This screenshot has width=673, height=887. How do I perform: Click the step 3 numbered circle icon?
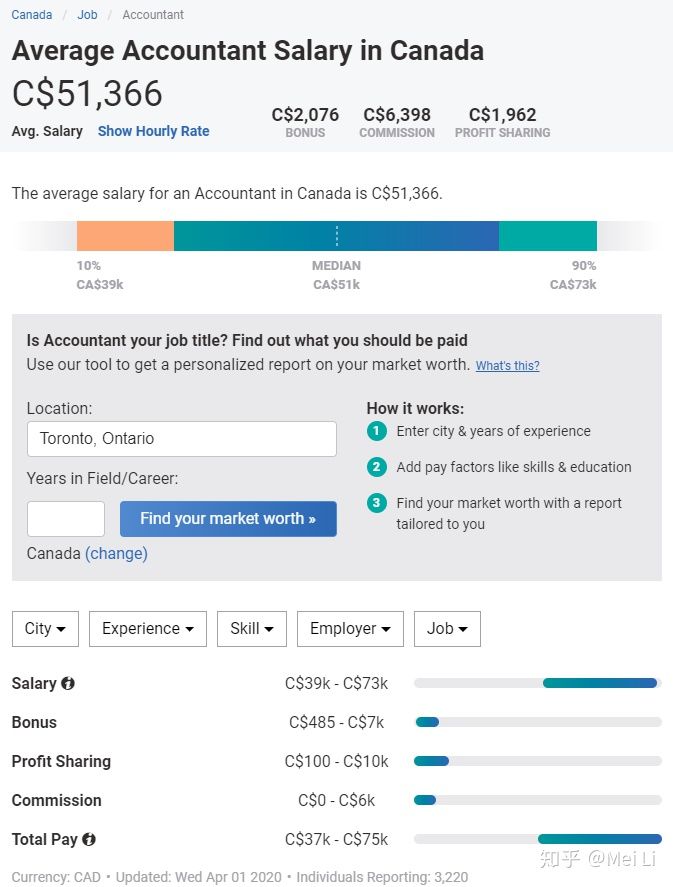[376, 503]
